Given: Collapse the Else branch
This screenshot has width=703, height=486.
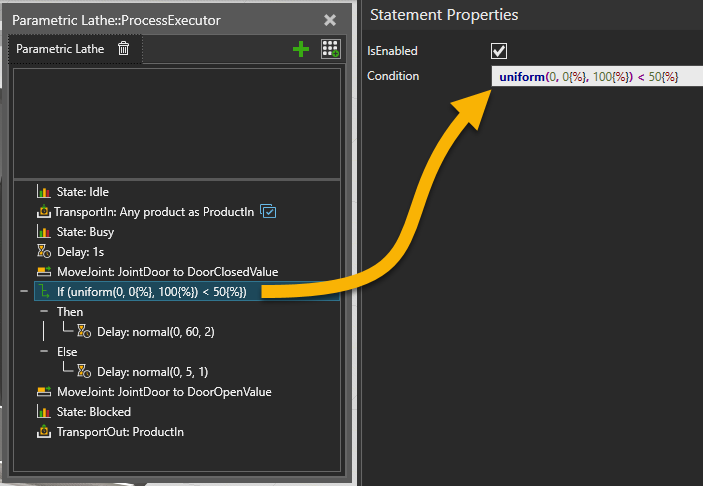Looking at the screenshot, I should click(44, 352).
